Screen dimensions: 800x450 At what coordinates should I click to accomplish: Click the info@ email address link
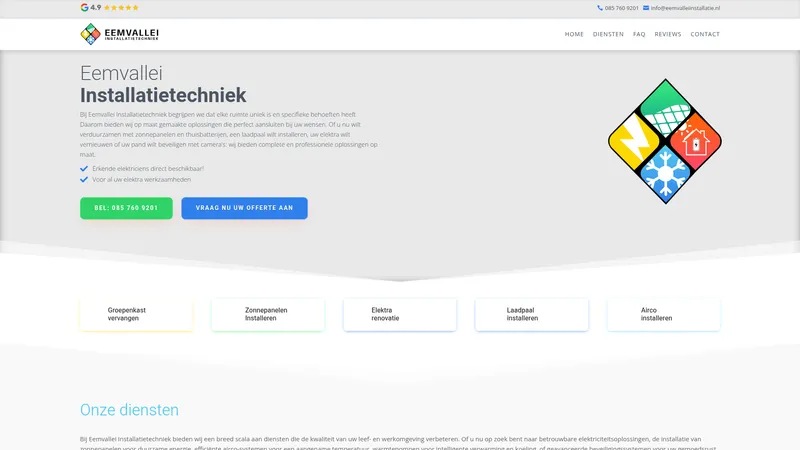tap(685, 8)
